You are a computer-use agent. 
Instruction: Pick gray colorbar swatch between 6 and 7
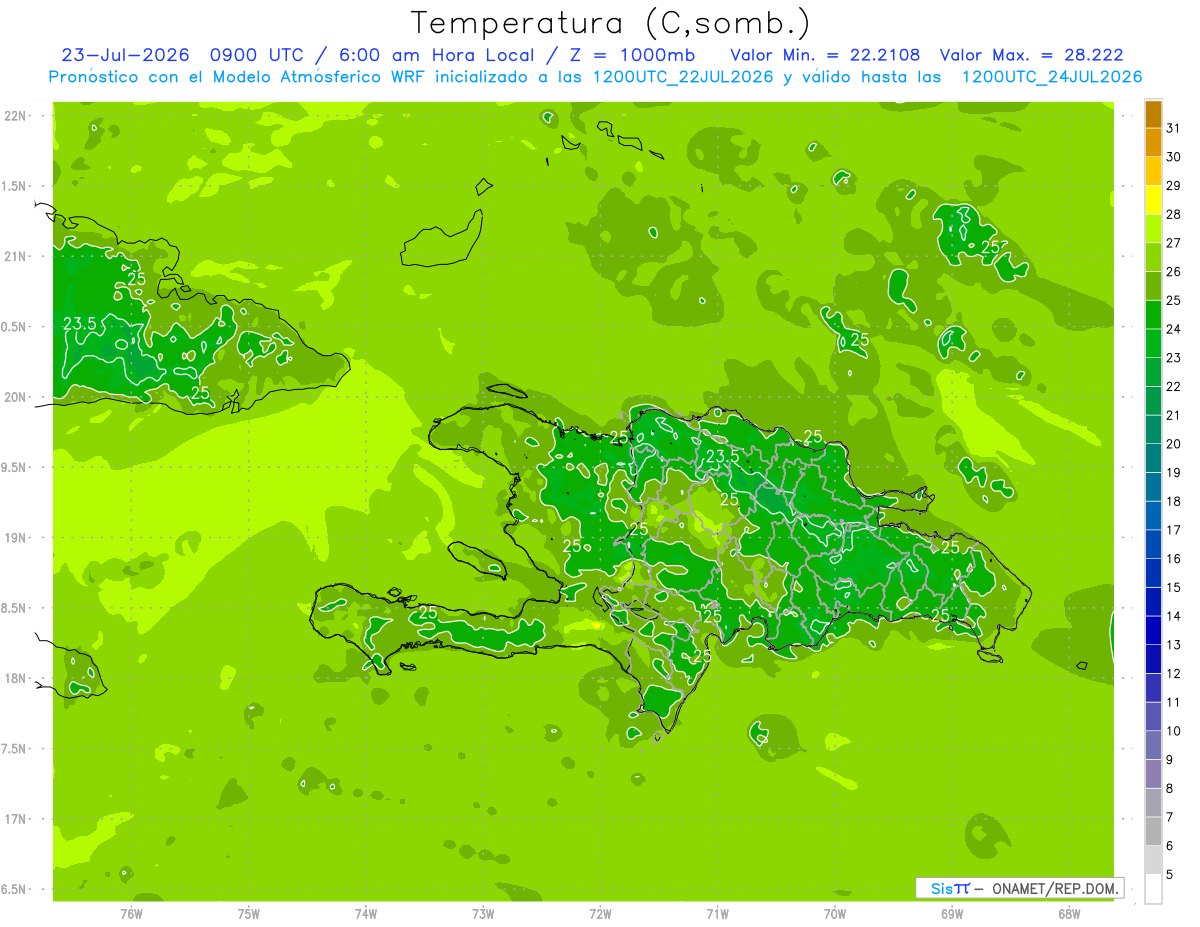click(1153, 832)
